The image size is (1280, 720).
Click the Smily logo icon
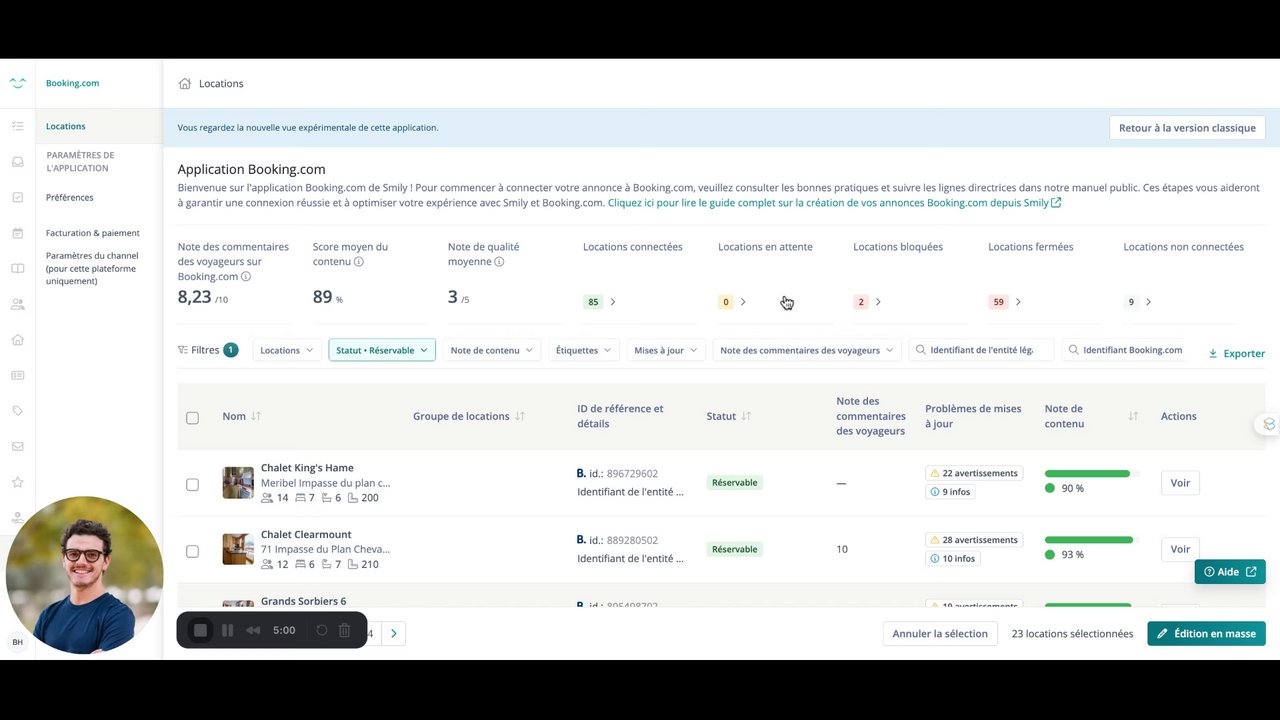(x=17, y=83)
